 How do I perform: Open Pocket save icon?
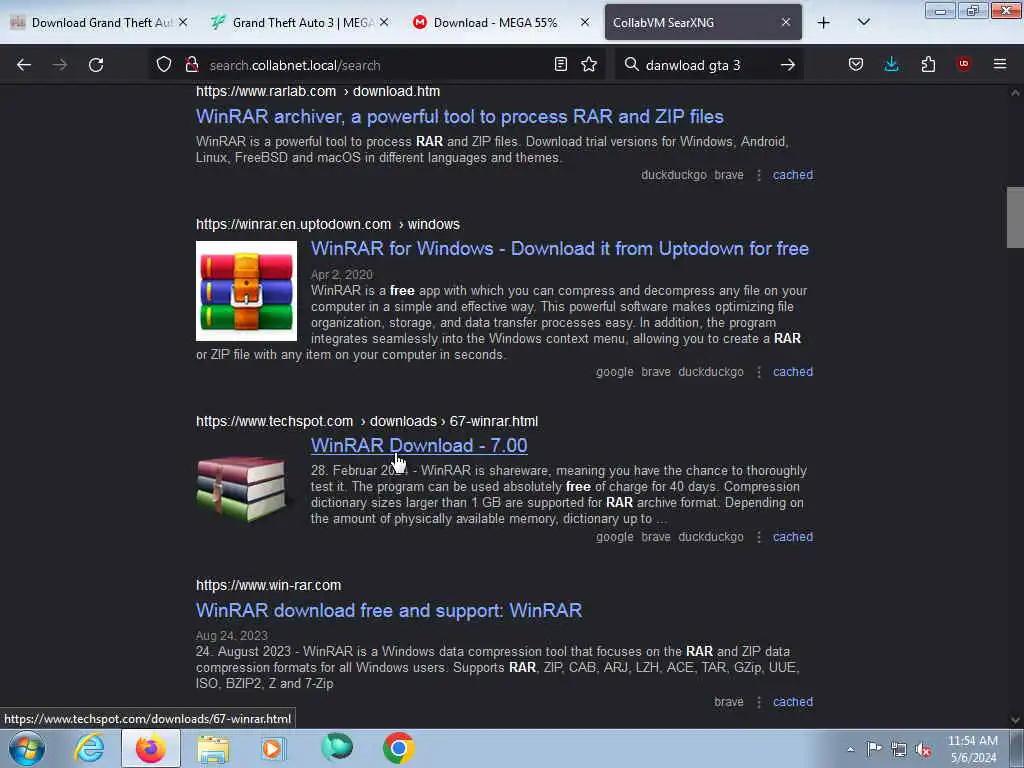tap(856, 65)
